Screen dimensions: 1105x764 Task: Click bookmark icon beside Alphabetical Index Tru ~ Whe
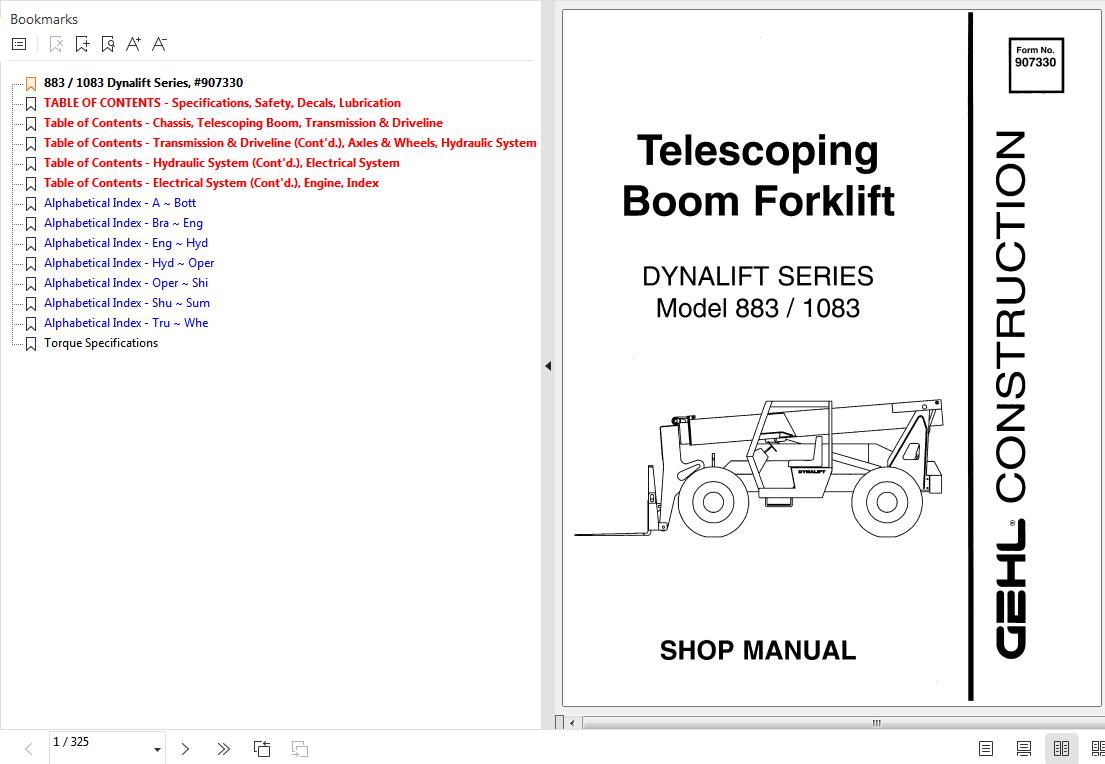(31, 324)
